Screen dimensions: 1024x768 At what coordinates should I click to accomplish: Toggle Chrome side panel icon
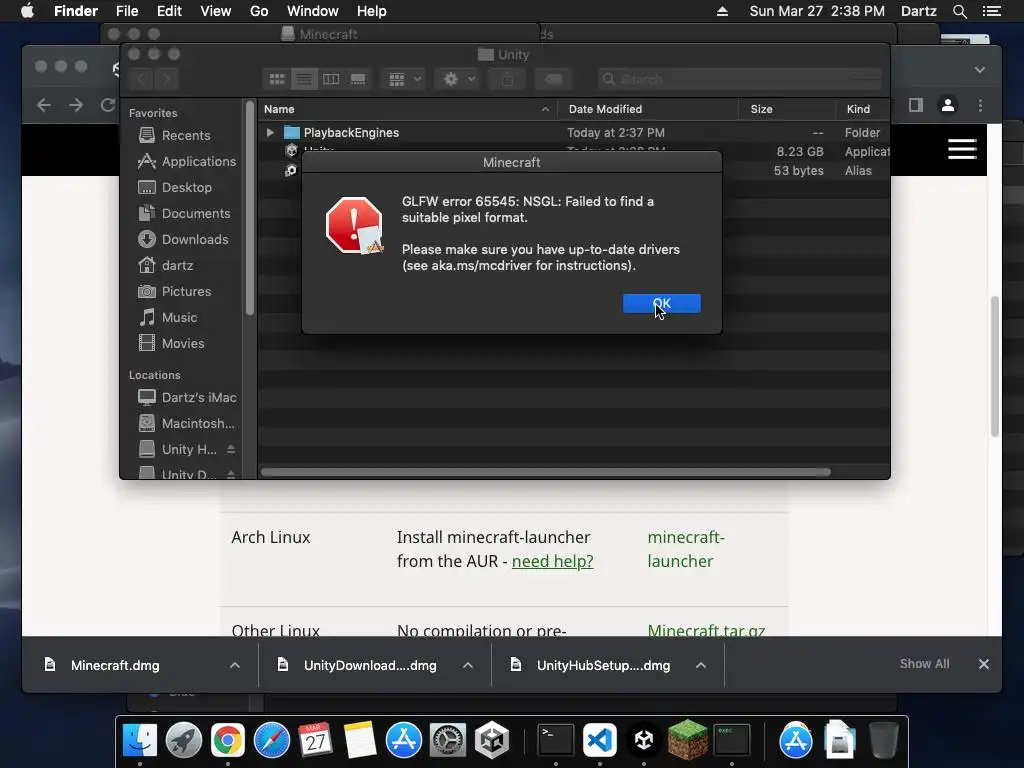pos(916,104)
